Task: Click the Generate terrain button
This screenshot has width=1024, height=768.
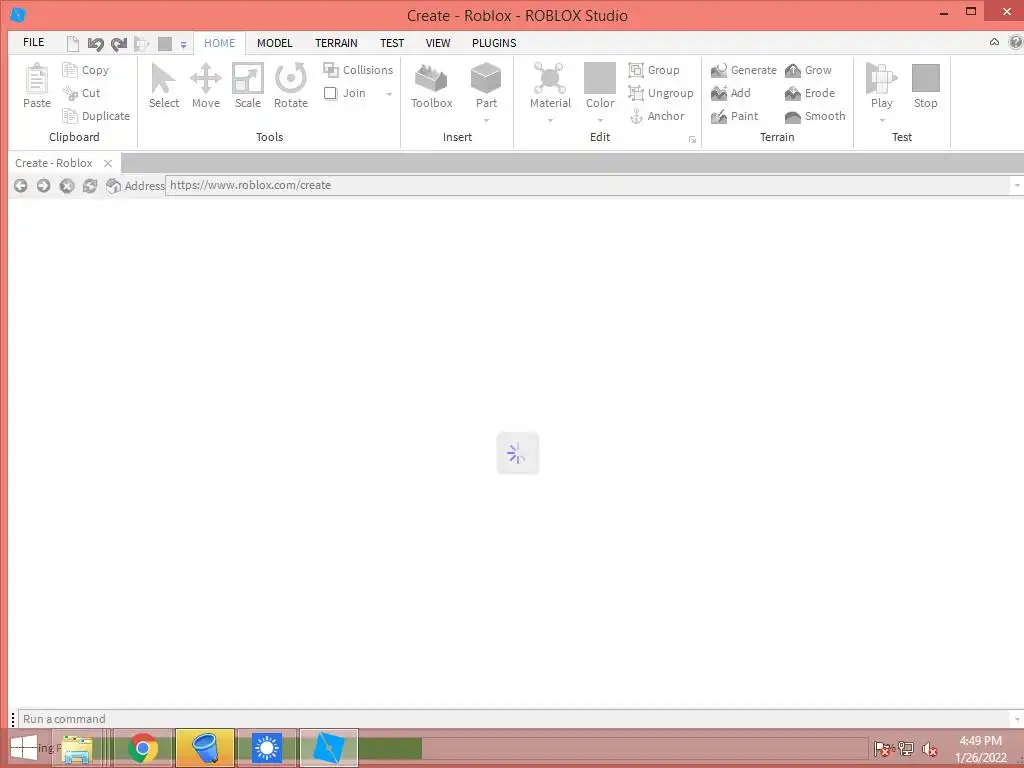Action: pos(744,70)
